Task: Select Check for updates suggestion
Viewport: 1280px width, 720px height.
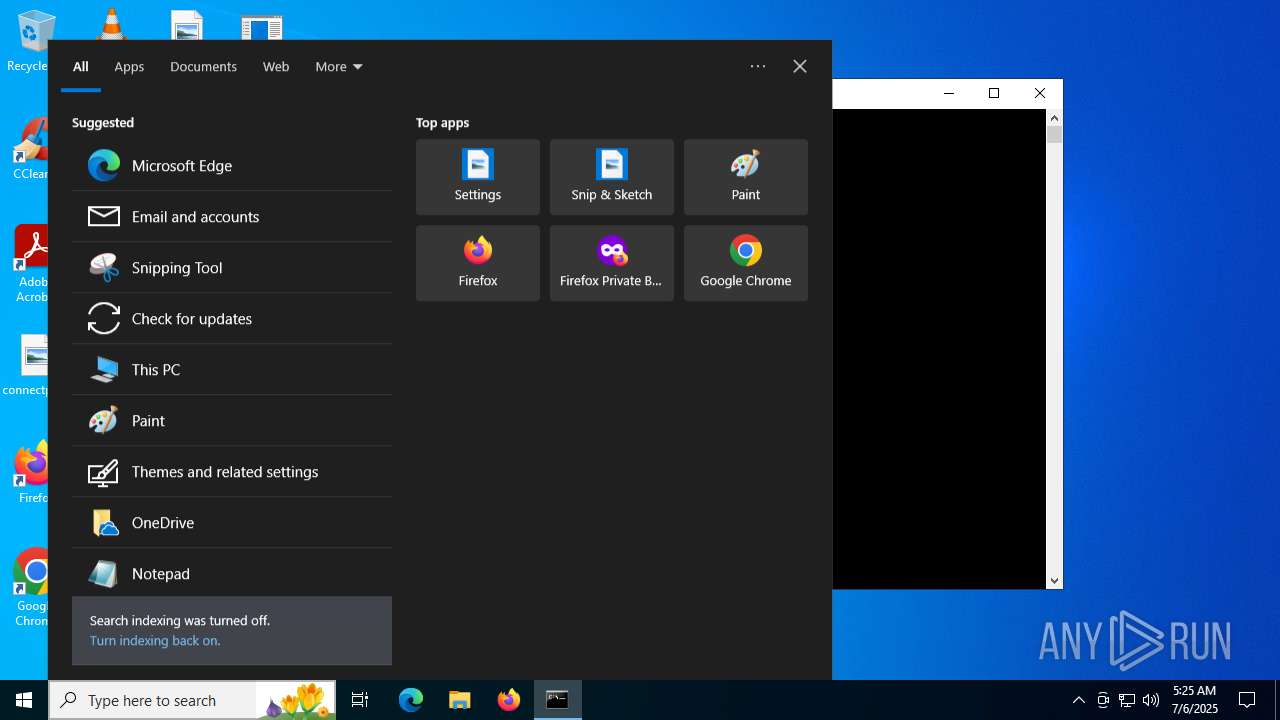Action: pyautogui.click(x=232, y=319)
